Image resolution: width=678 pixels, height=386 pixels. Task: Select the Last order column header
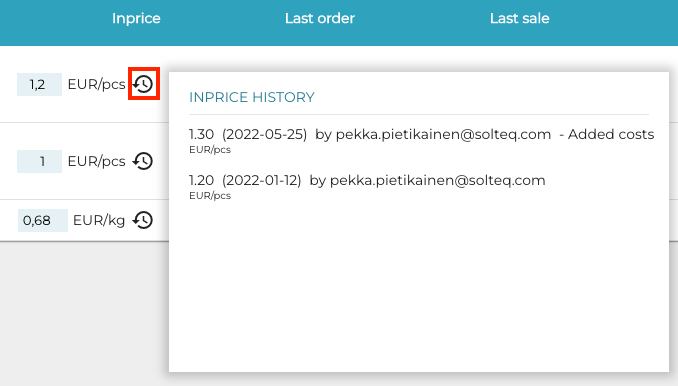click(x=320, y=18)
